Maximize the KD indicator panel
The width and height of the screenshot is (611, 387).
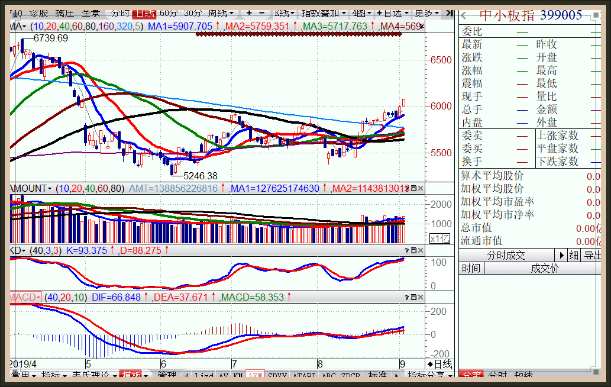(414, 250)
